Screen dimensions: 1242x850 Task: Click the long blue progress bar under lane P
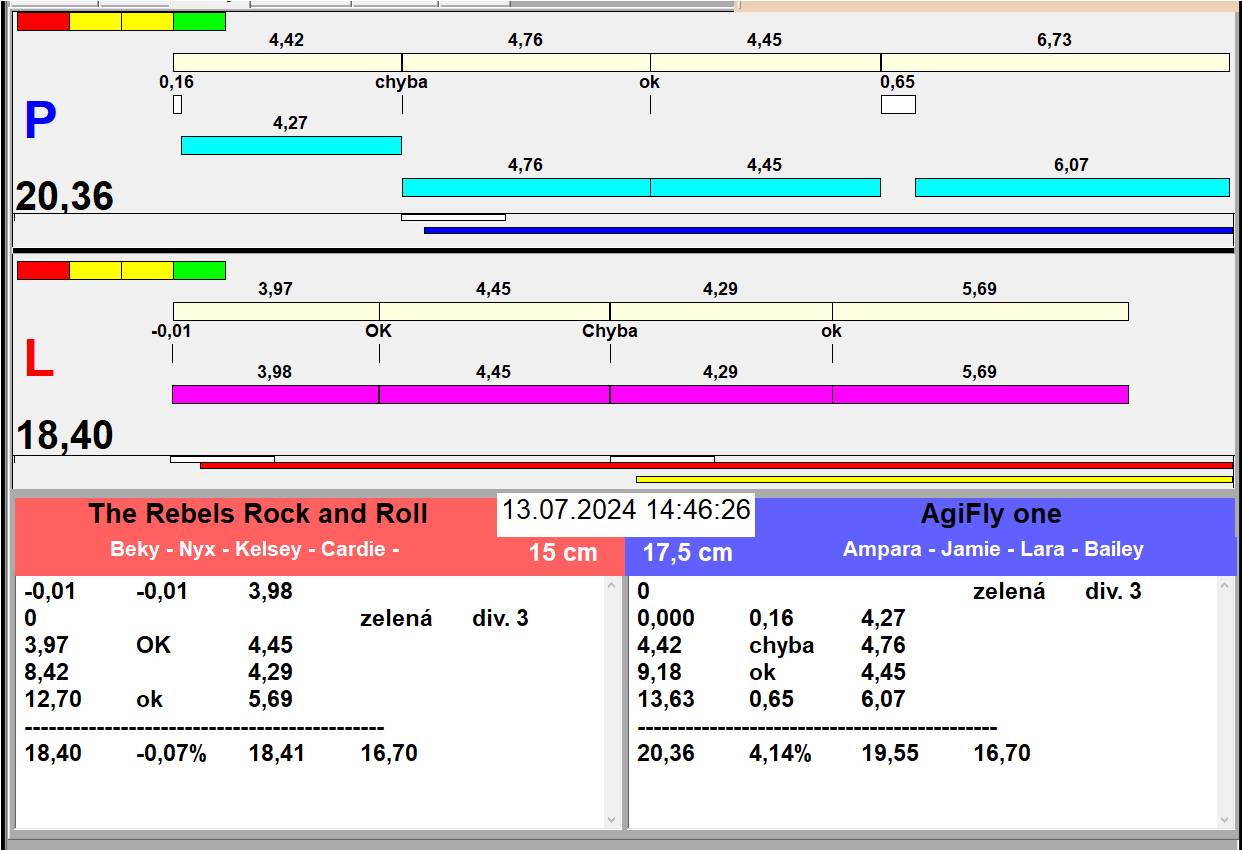[828, 230]
